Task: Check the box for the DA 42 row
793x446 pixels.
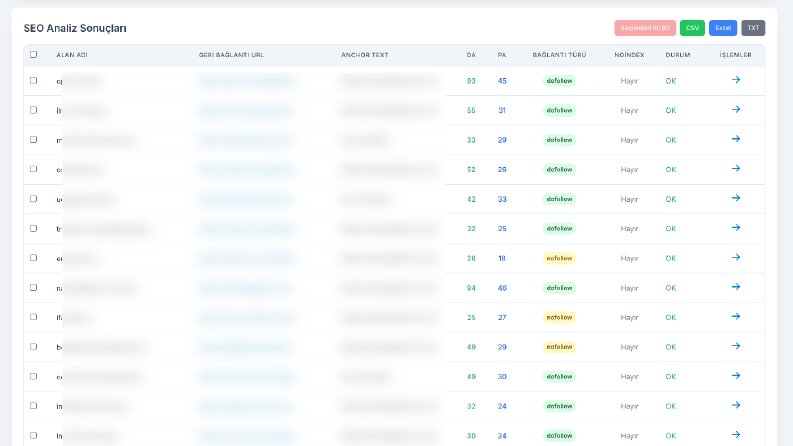Action: point(33,199)
